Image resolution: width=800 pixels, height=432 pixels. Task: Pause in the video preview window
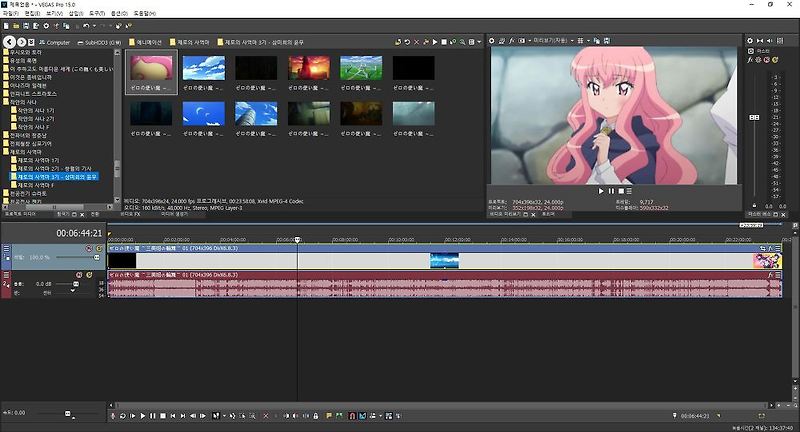[611, 191]
